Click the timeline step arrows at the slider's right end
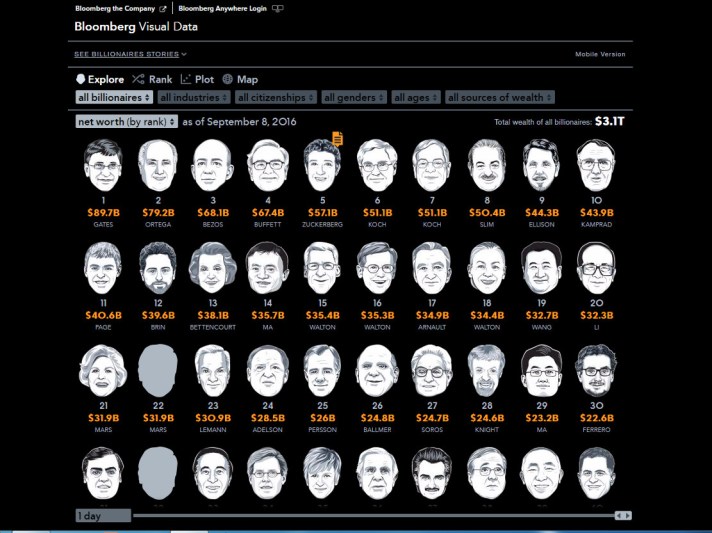Image resolution: width=712 pixels, height=533 pixels. point(623,515)
